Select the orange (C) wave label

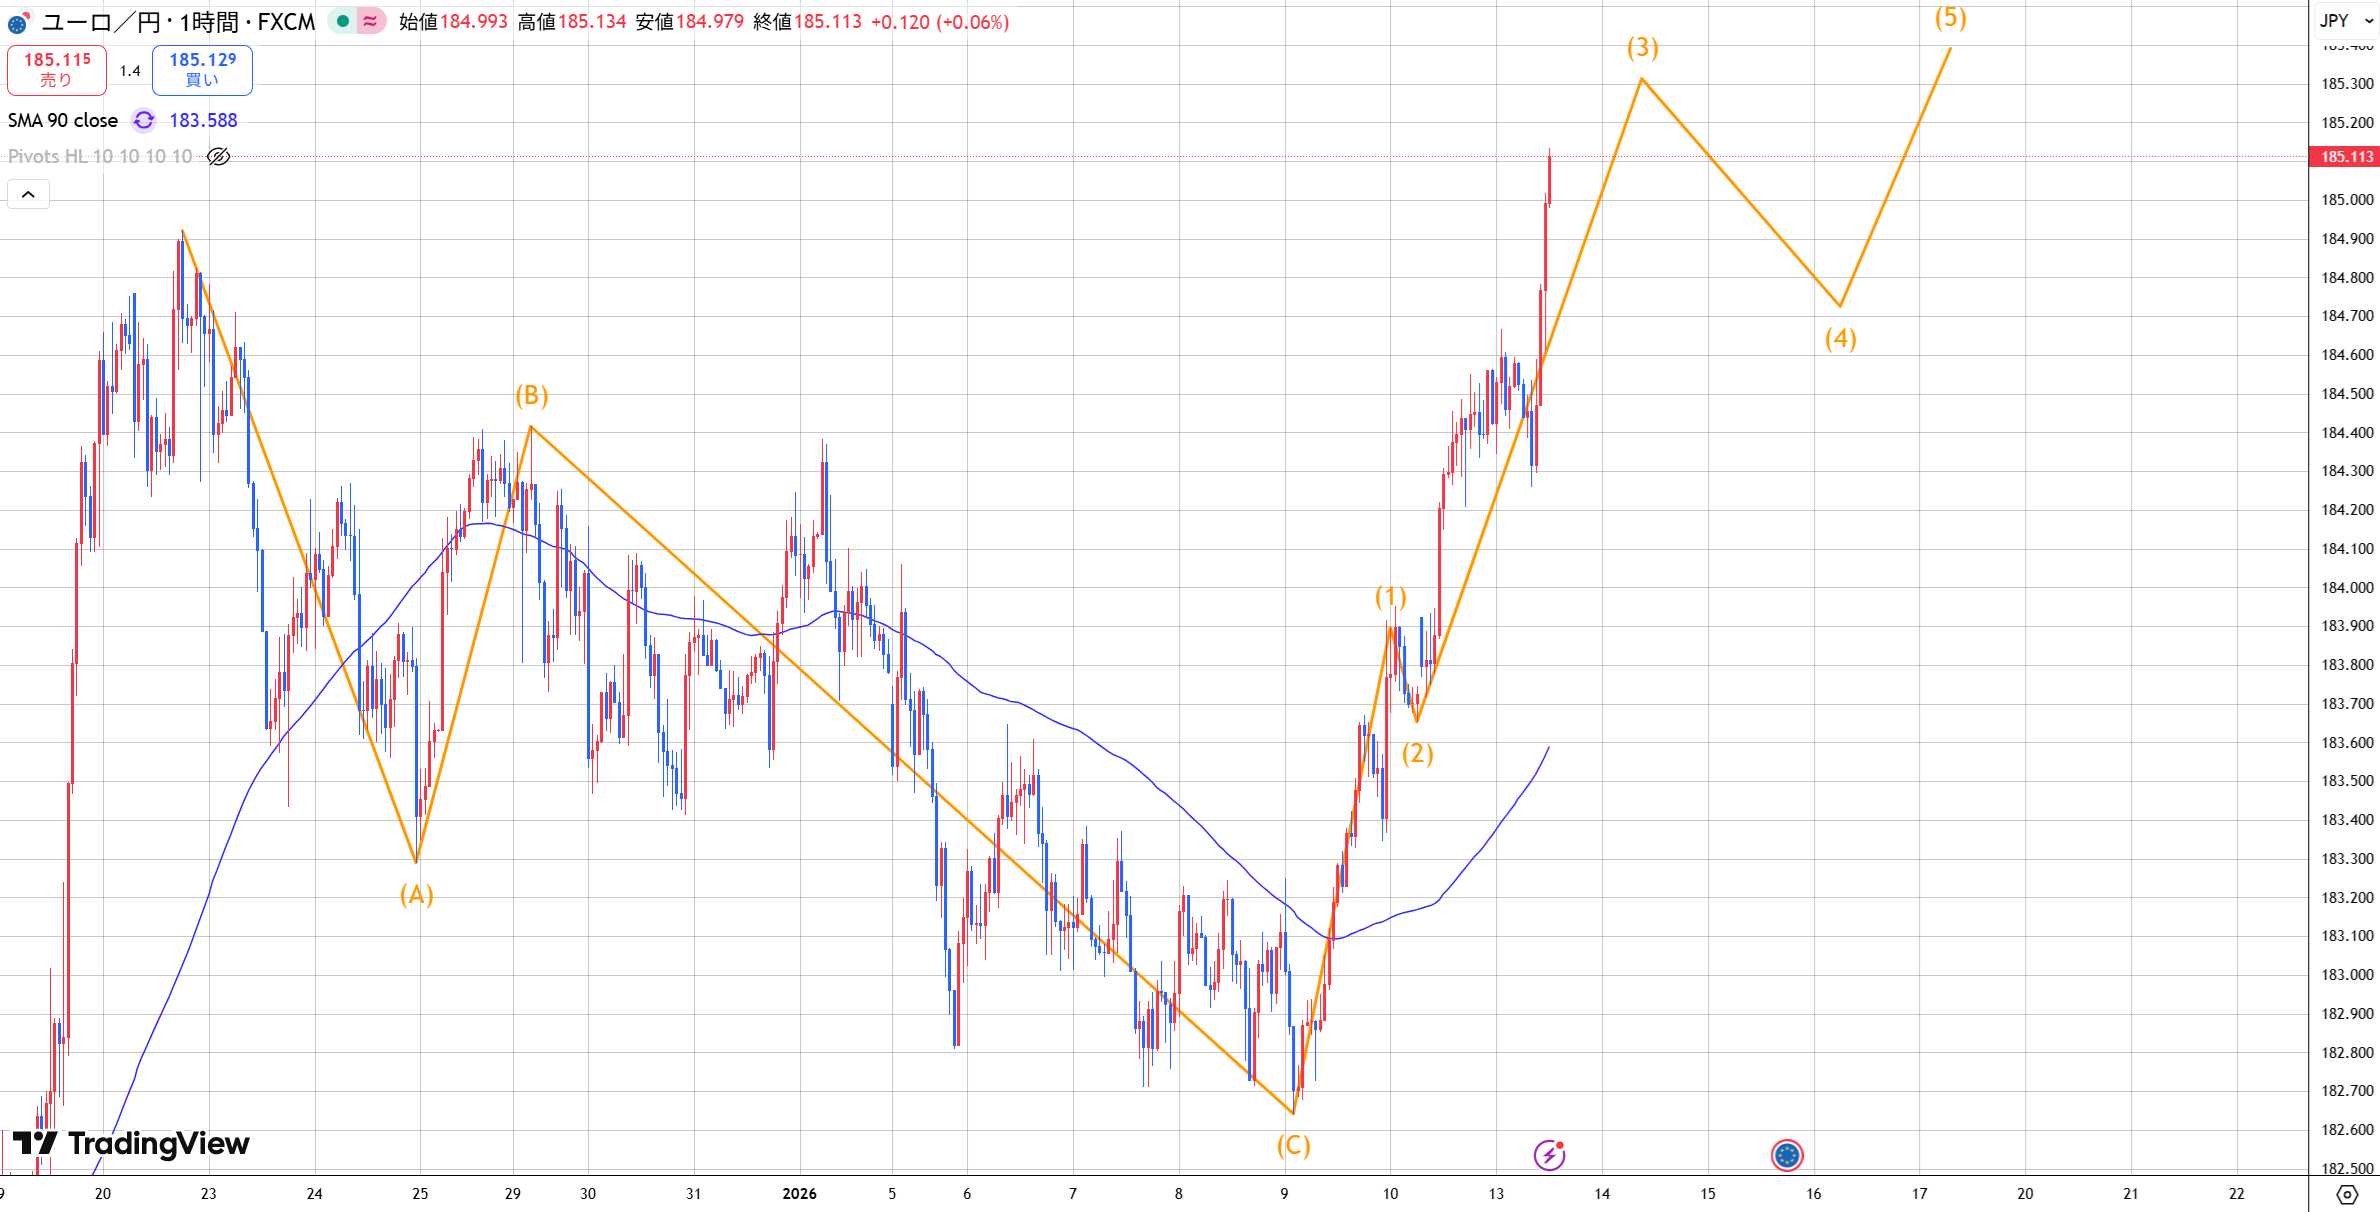[x=1293, y=1145]
